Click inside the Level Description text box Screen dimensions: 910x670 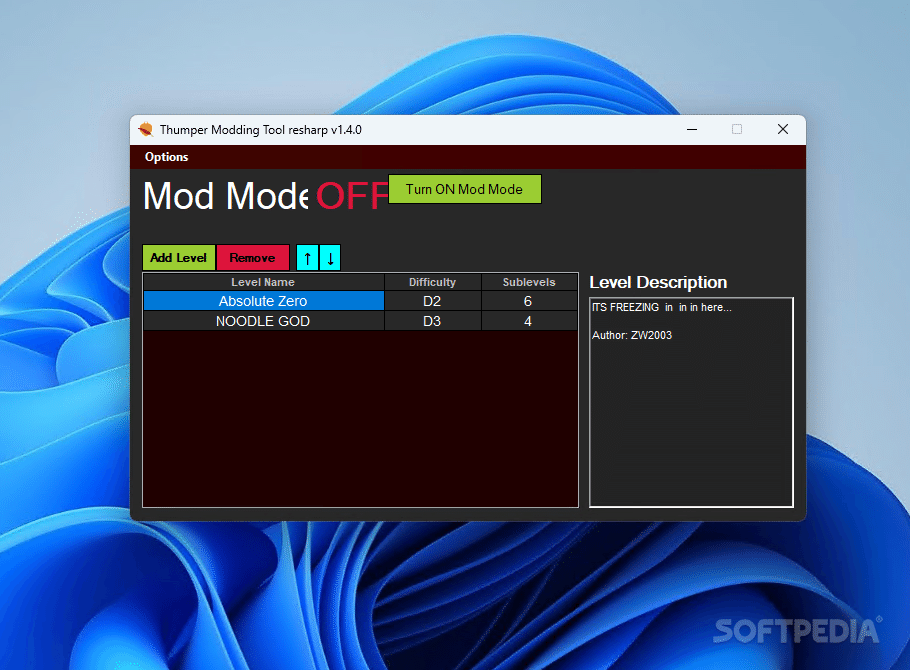pos(691,402)
